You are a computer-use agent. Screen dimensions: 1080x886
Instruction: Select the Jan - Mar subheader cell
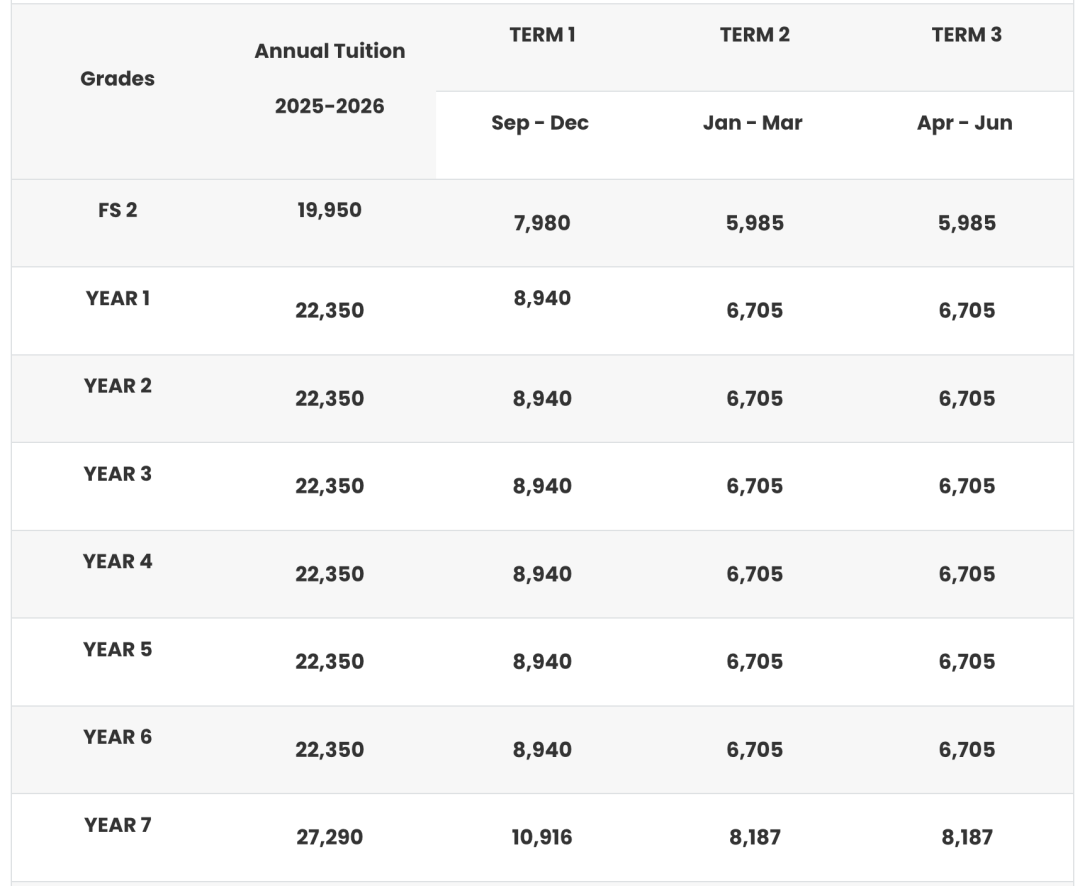[753, 123]
